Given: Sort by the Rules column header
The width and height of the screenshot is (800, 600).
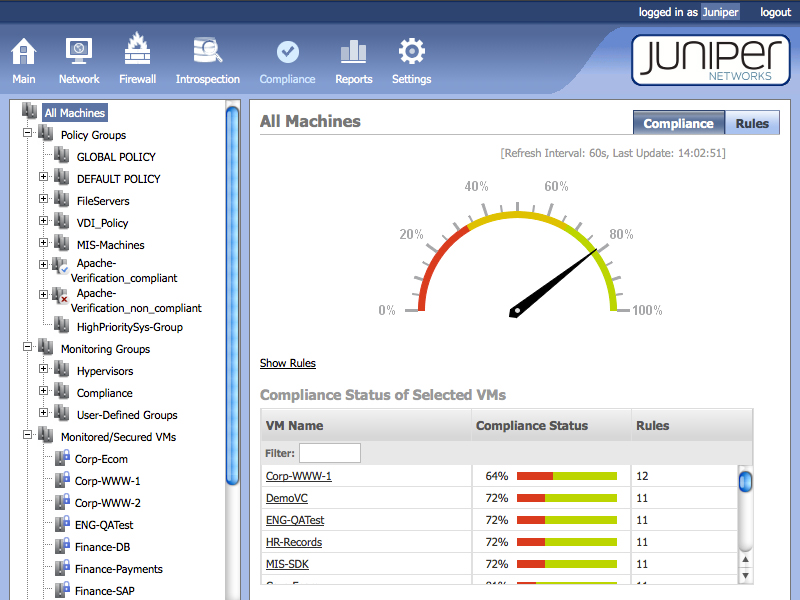Looking at the screenshot, I should 692,426.
